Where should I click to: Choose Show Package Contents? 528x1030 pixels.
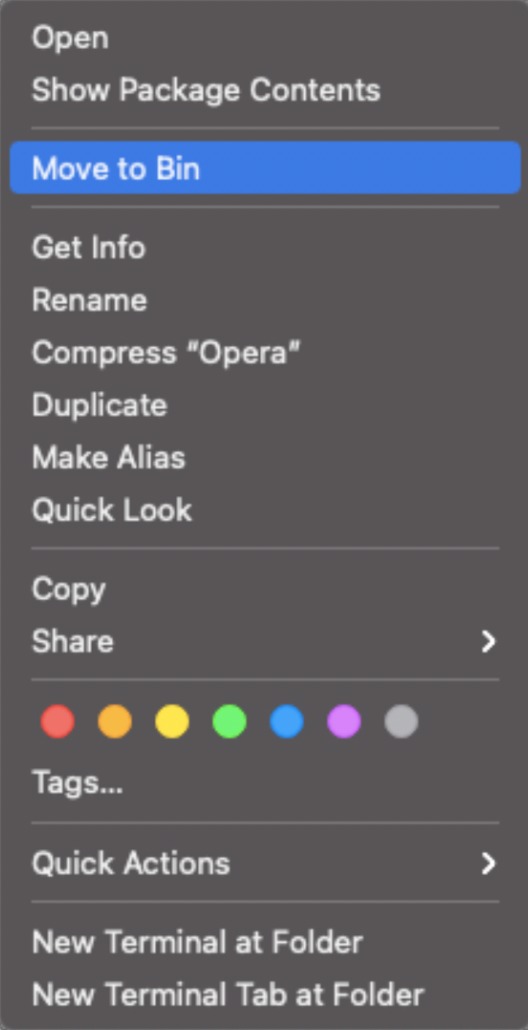coord(265,90)
